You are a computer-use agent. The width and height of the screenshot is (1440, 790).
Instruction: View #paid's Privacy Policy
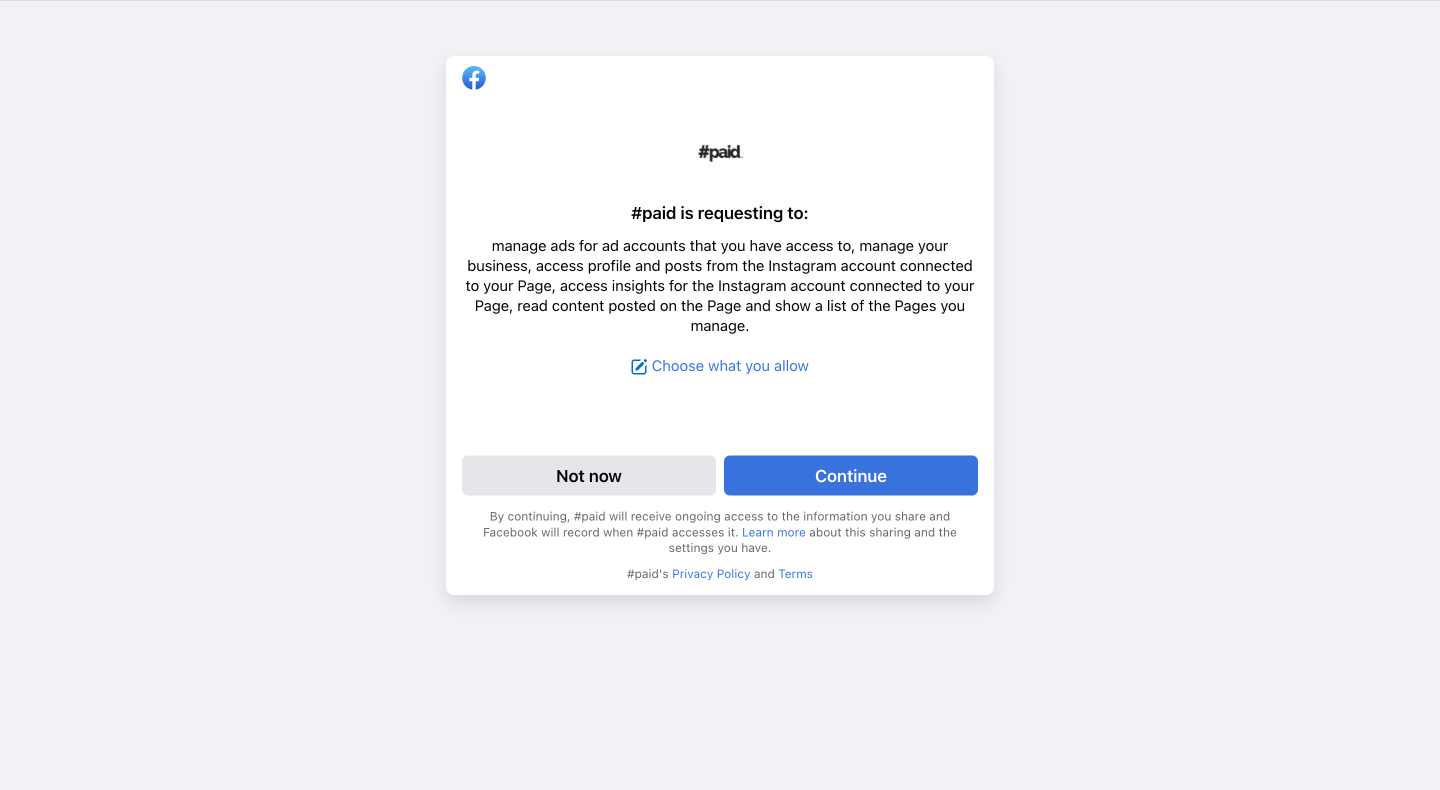(711, 574)
